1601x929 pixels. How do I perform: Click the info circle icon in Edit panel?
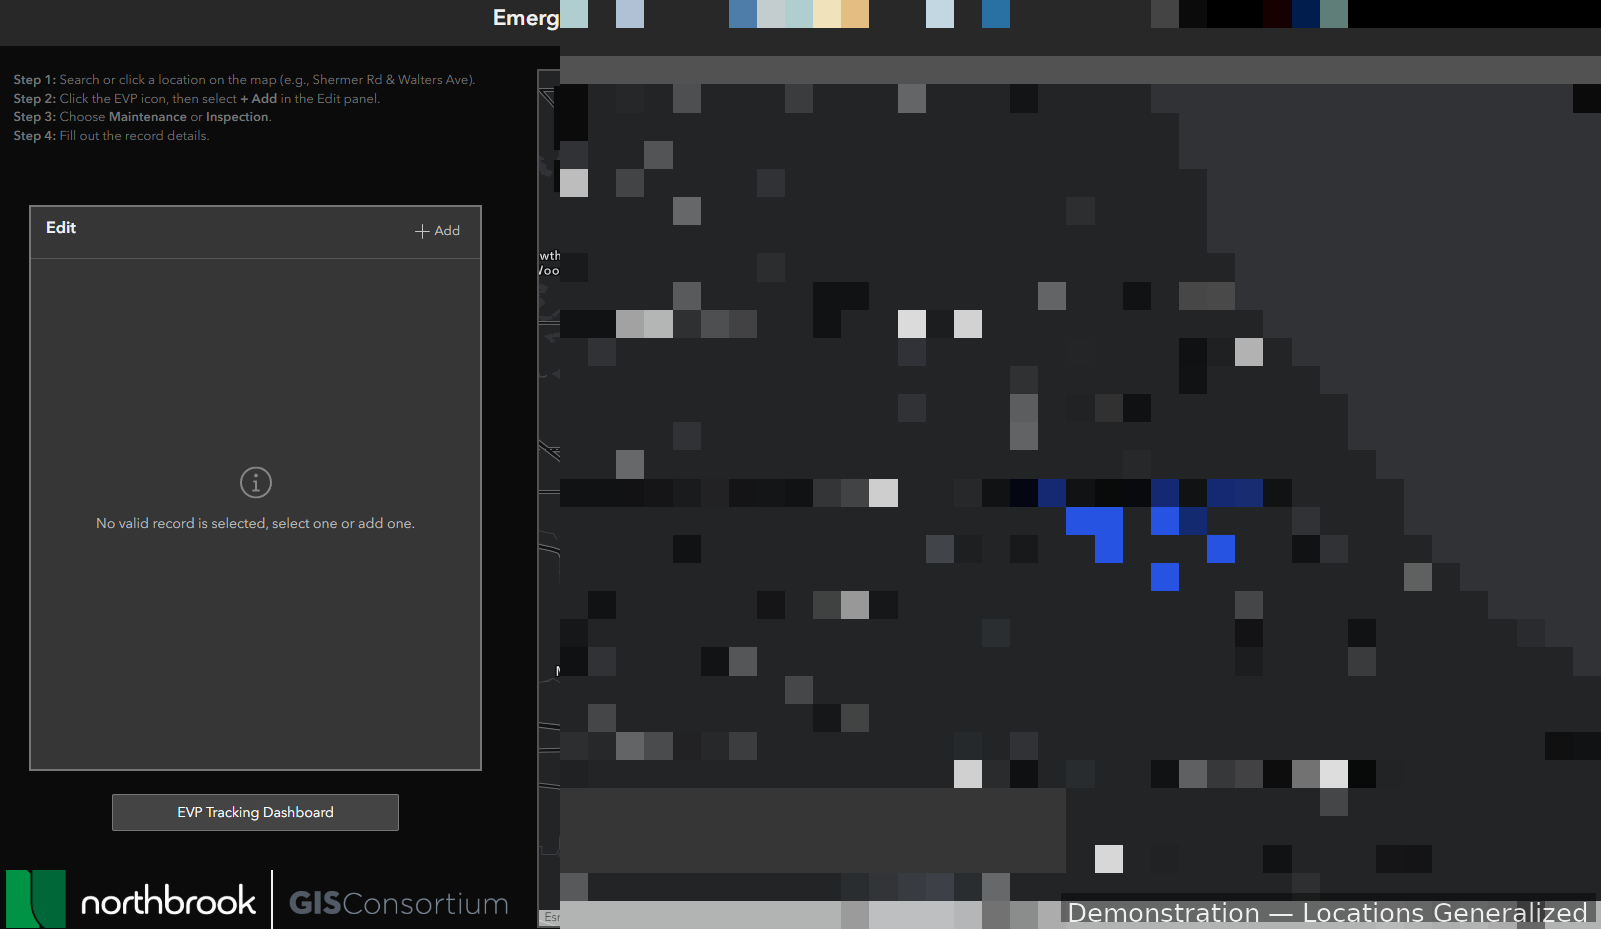(256, 483)
